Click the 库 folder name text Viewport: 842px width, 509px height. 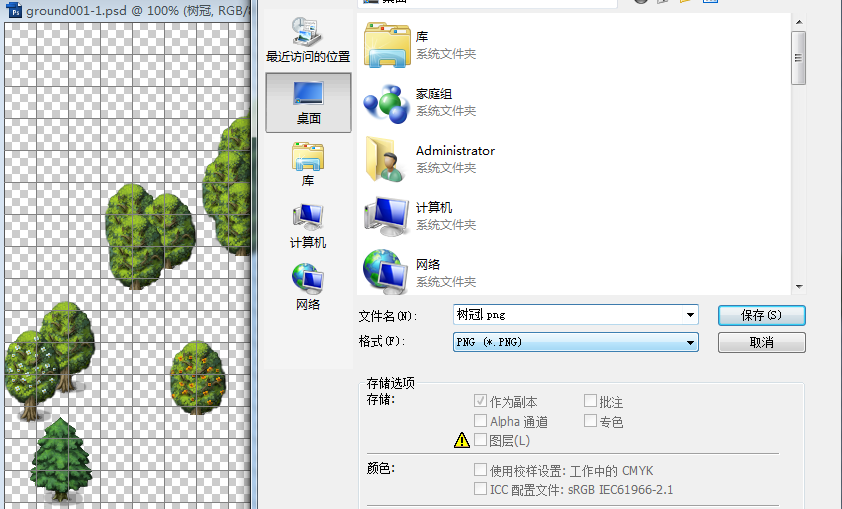click(422, 37)
